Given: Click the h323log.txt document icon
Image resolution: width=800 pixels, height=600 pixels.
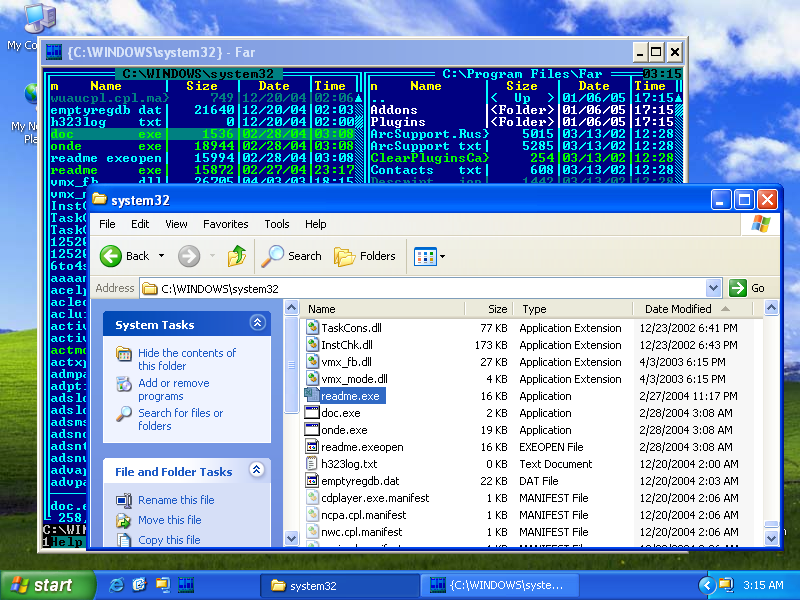Looking at the screenshot, I should [312, 464].
